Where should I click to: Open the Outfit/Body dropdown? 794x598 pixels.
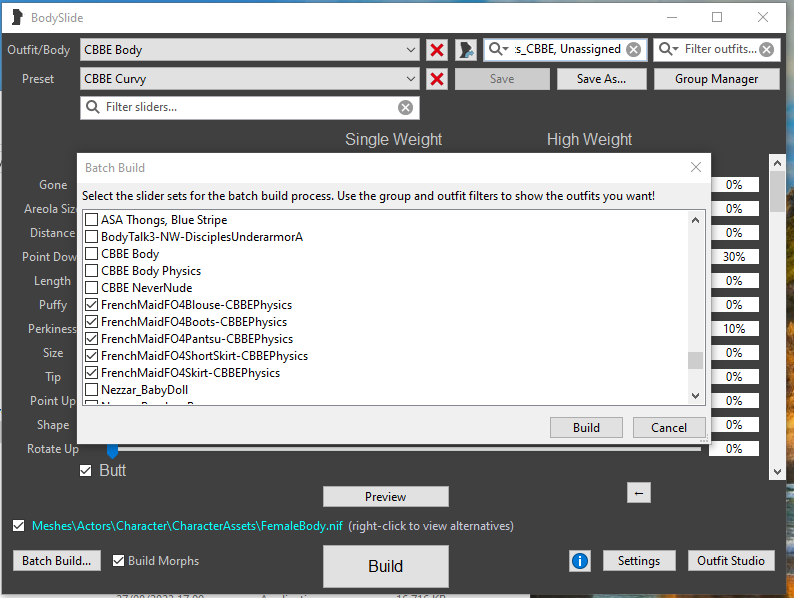(x=250, y=50)
